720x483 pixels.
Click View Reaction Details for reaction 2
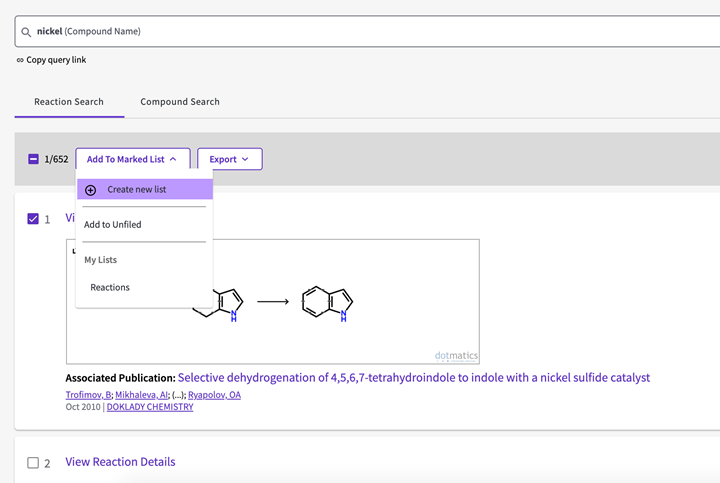(x=120, y=462)
